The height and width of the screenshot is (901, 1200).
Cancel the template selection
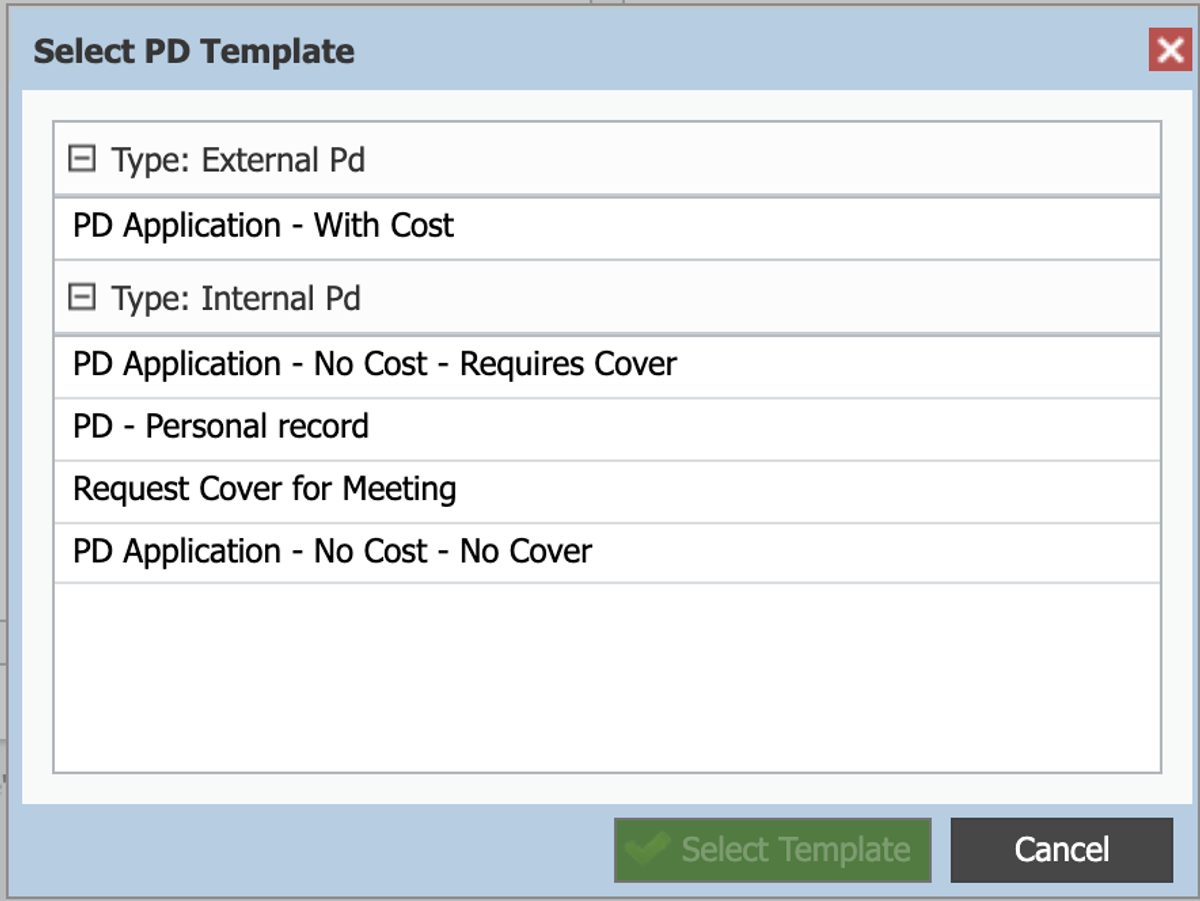point(1061,851)
